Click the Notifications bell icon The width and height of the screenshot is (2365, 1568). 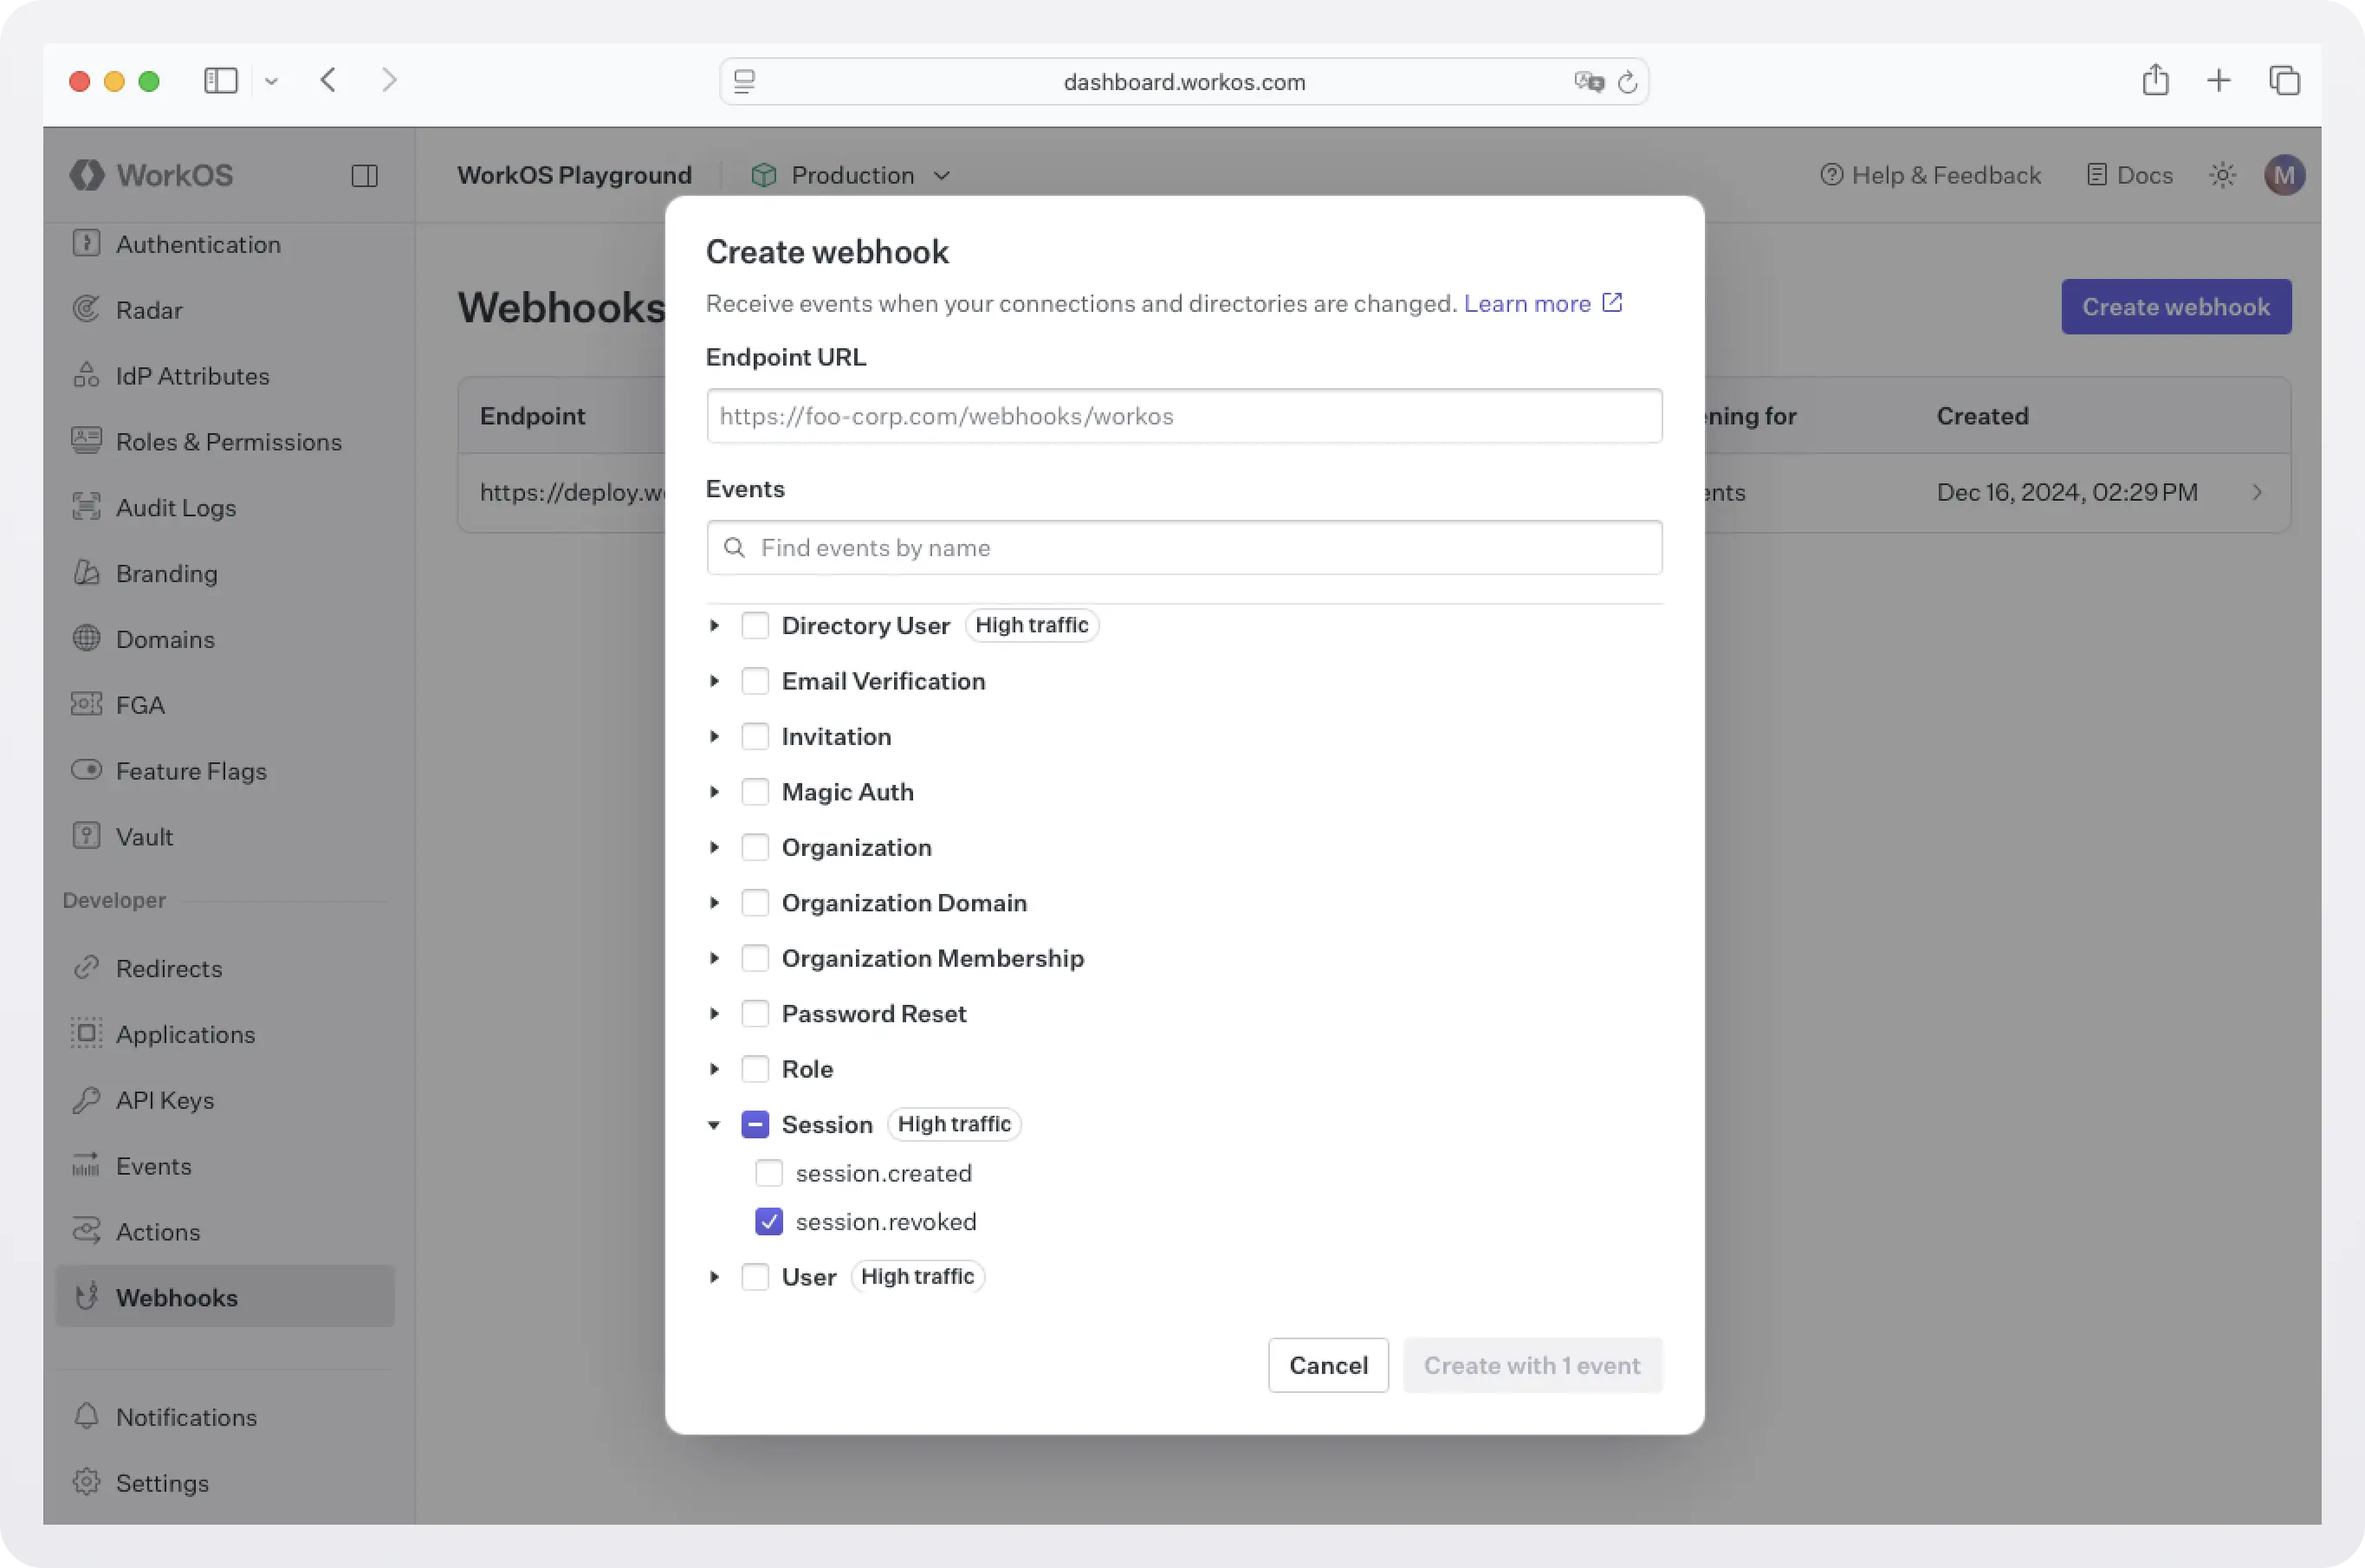(x=87, y=1416)
